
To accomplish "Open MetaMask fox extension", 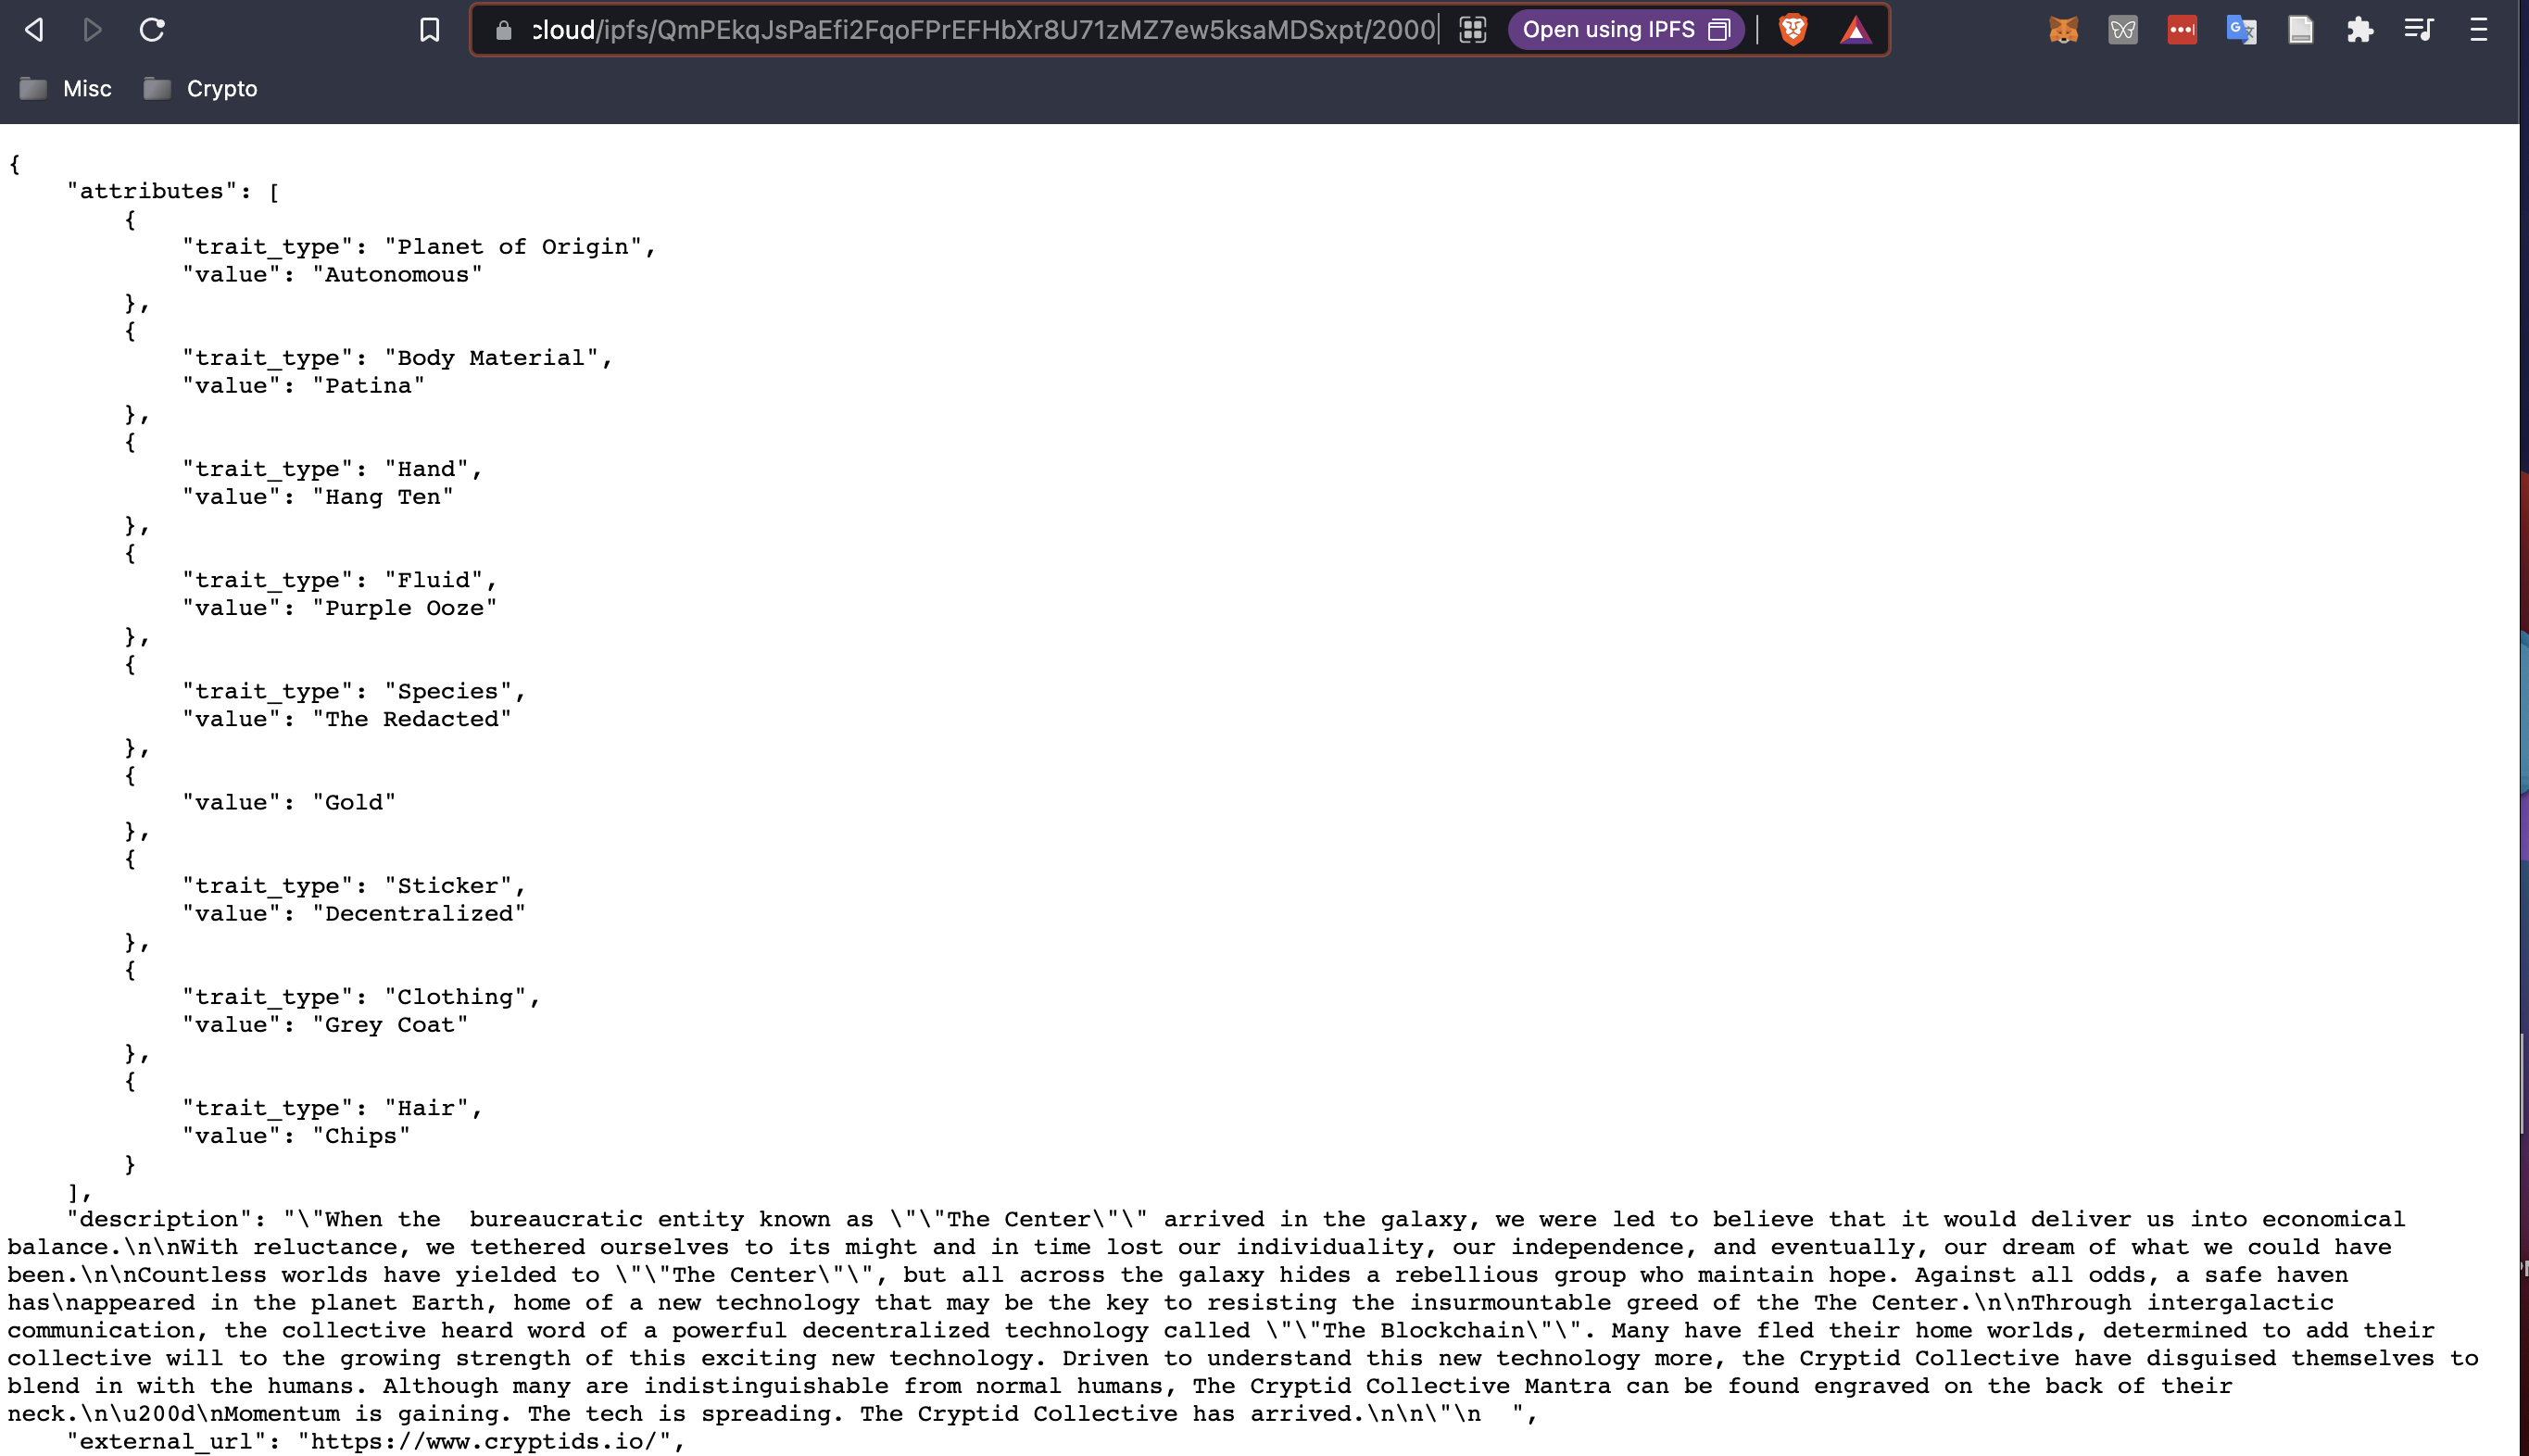I will coord(2063,30).
